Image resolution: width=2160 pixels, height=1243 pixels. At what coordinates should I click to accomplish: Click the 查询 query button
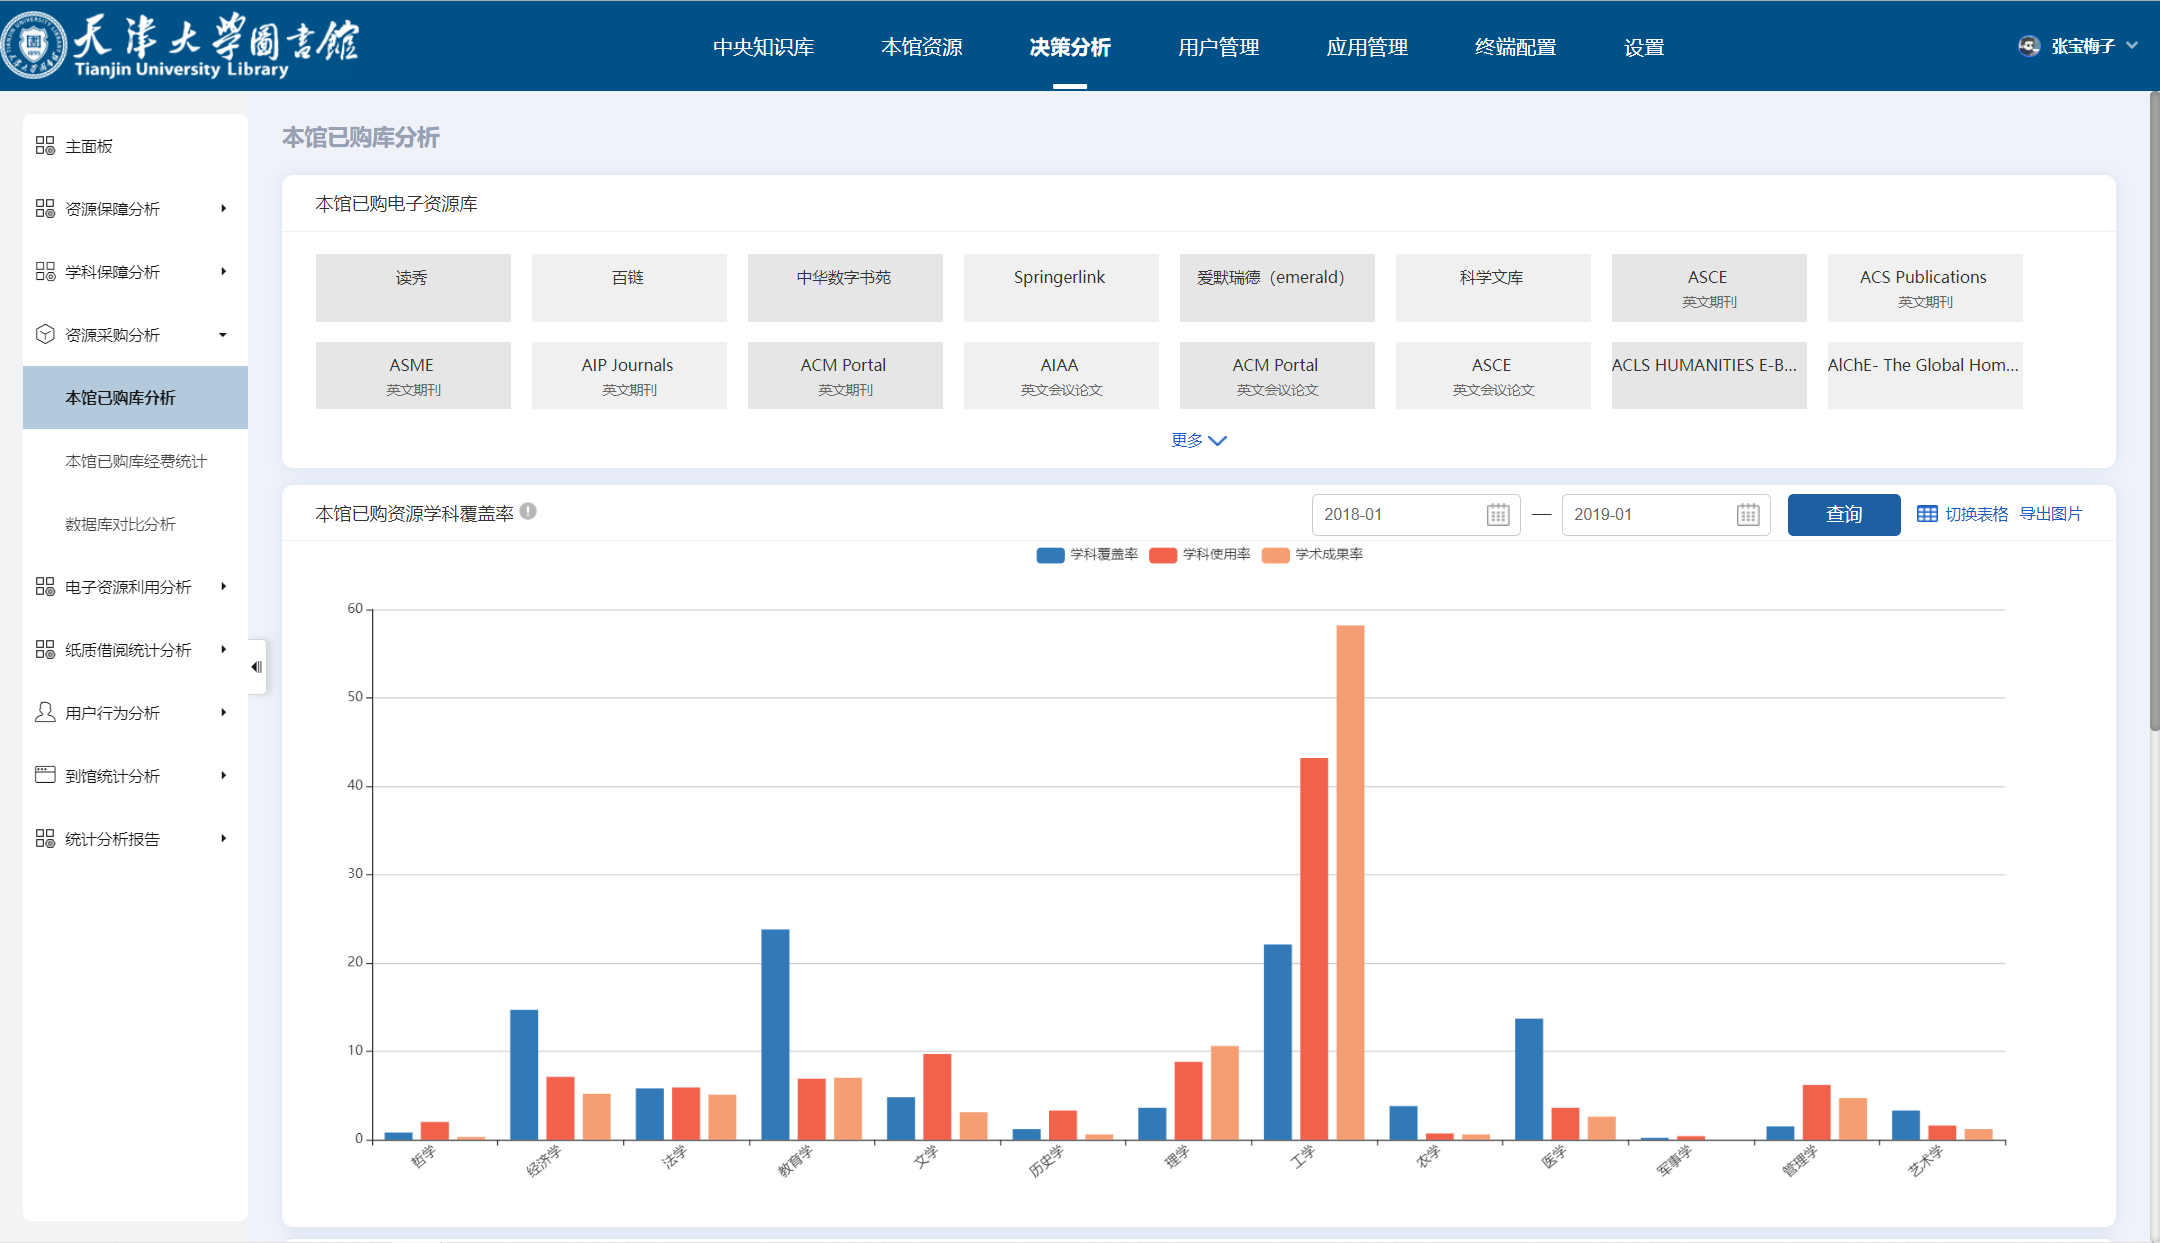coord(1843,514)
